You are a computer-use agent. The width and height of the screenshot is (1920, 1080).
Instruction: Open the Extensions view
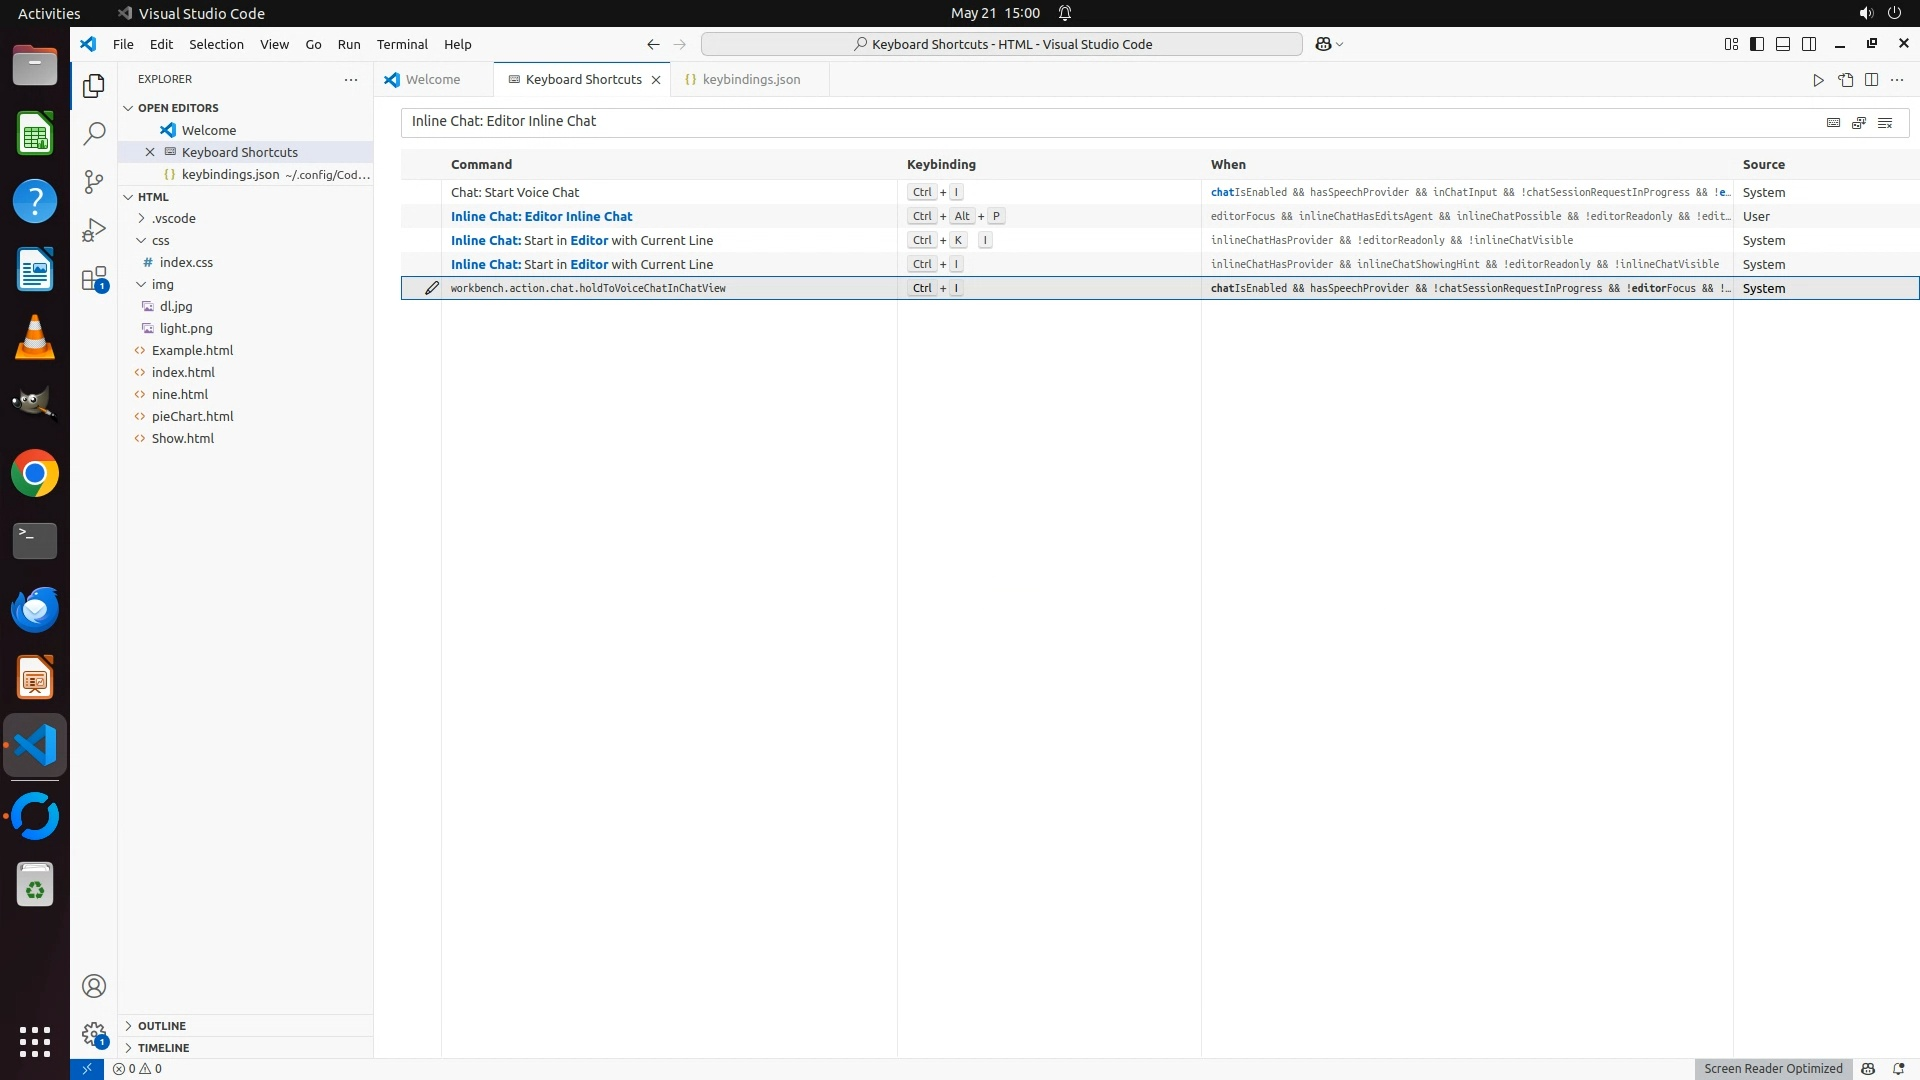tap(94, 279)
